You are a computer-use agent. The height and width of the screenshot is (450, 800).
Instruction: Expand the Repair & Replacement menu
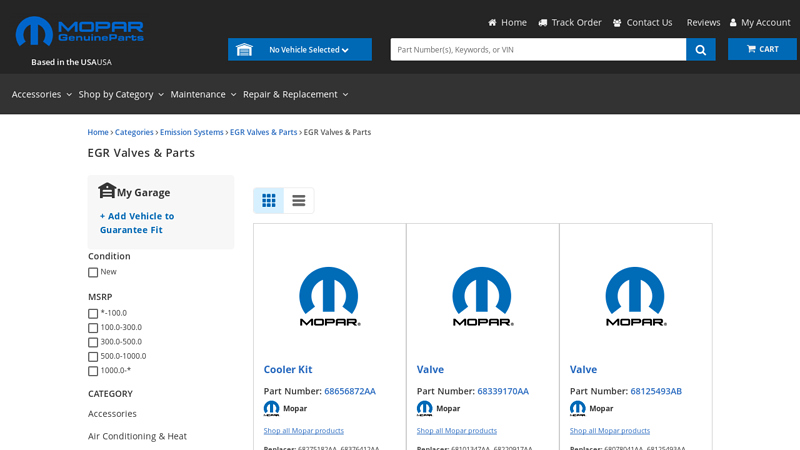295,94
